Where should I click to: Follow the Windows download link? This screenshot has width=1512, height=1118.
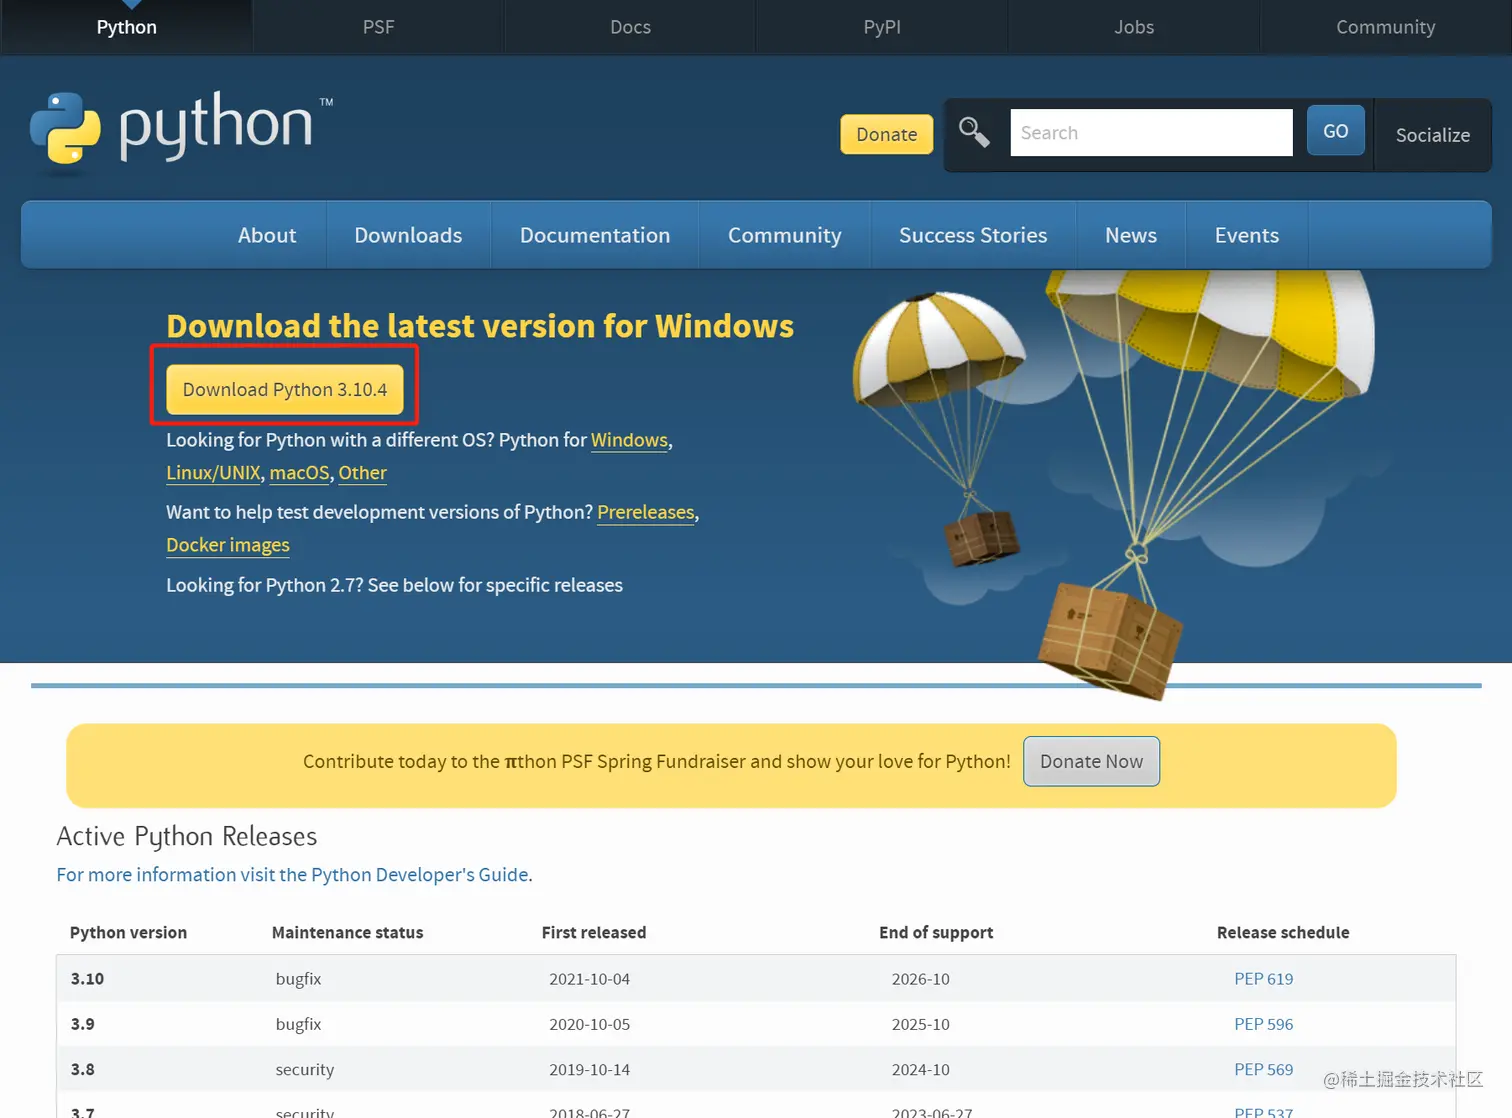[x=629, y=440]
